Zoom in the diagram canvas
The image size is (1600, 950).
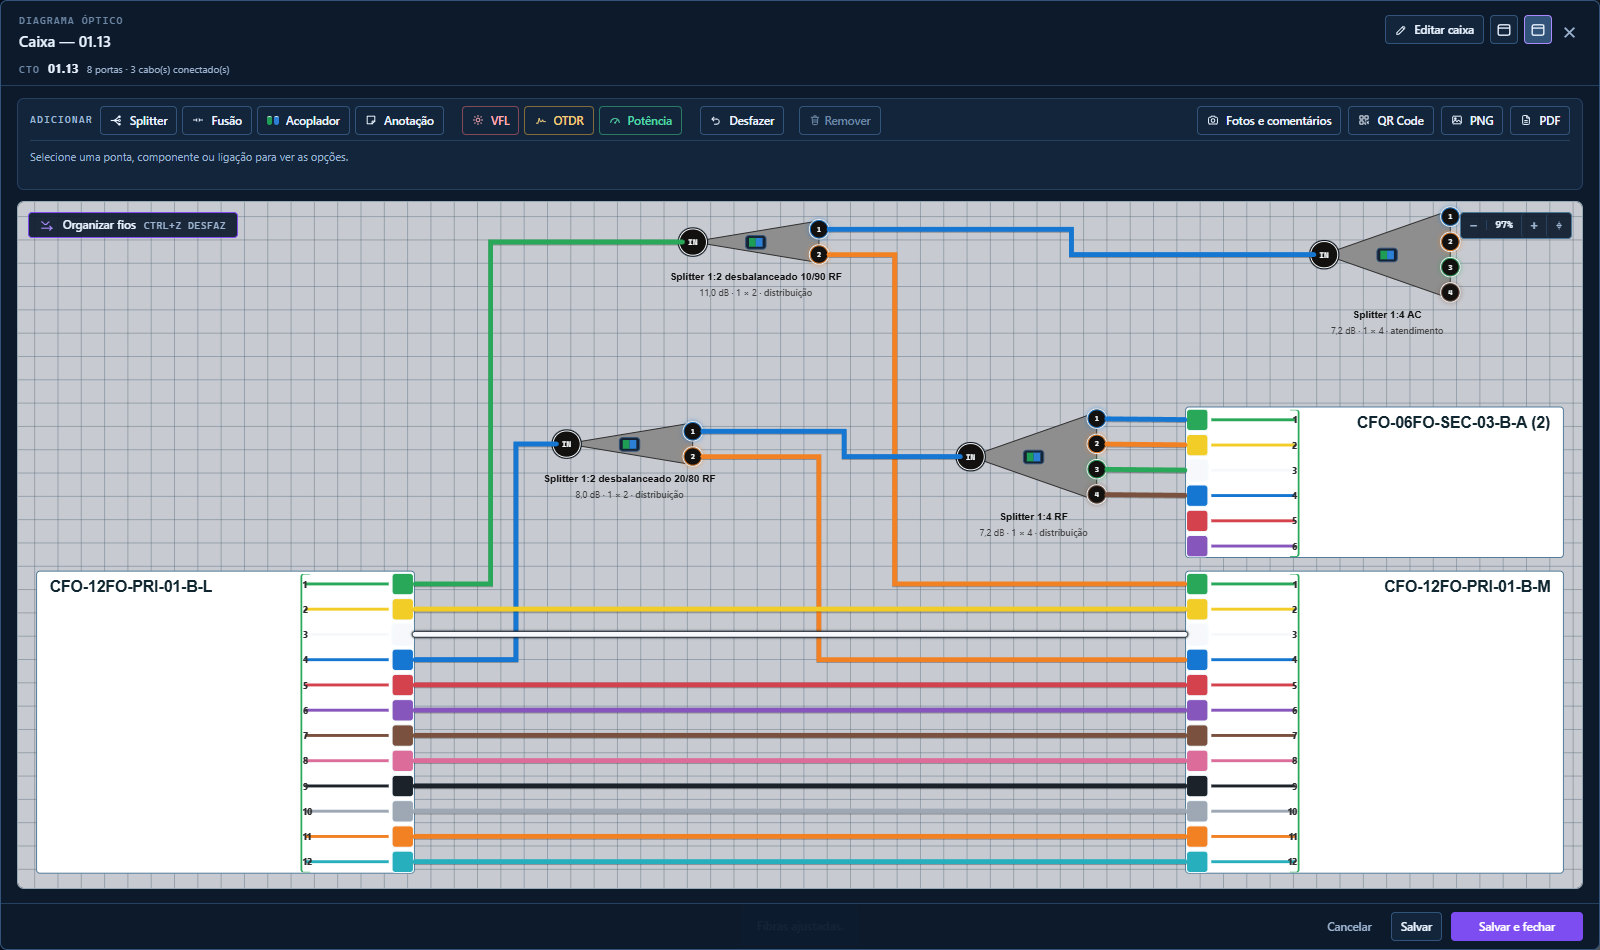coord(1534,226)
